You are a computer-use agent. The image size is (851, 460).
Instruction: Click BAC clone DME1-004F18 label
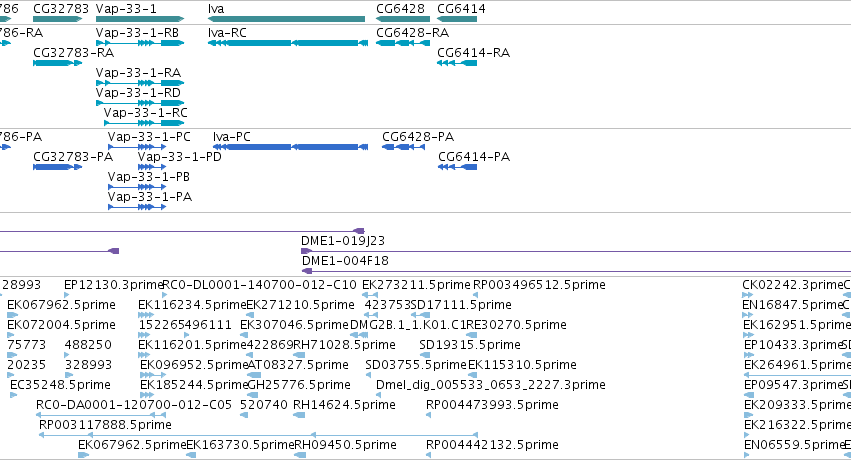pyautogui.click(x=345, y=261)
